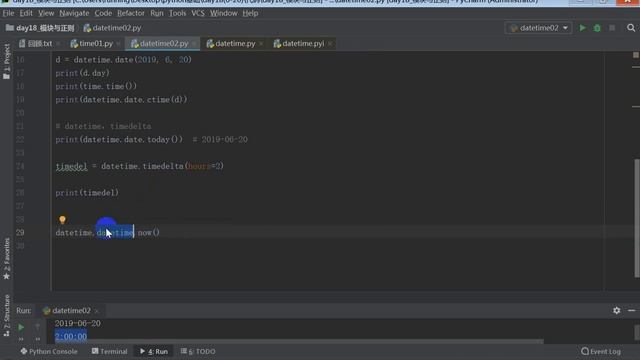Viewport: 640px width, 360px height.
Task: Open 6: TODO tool window
Action: pos(198,351)
